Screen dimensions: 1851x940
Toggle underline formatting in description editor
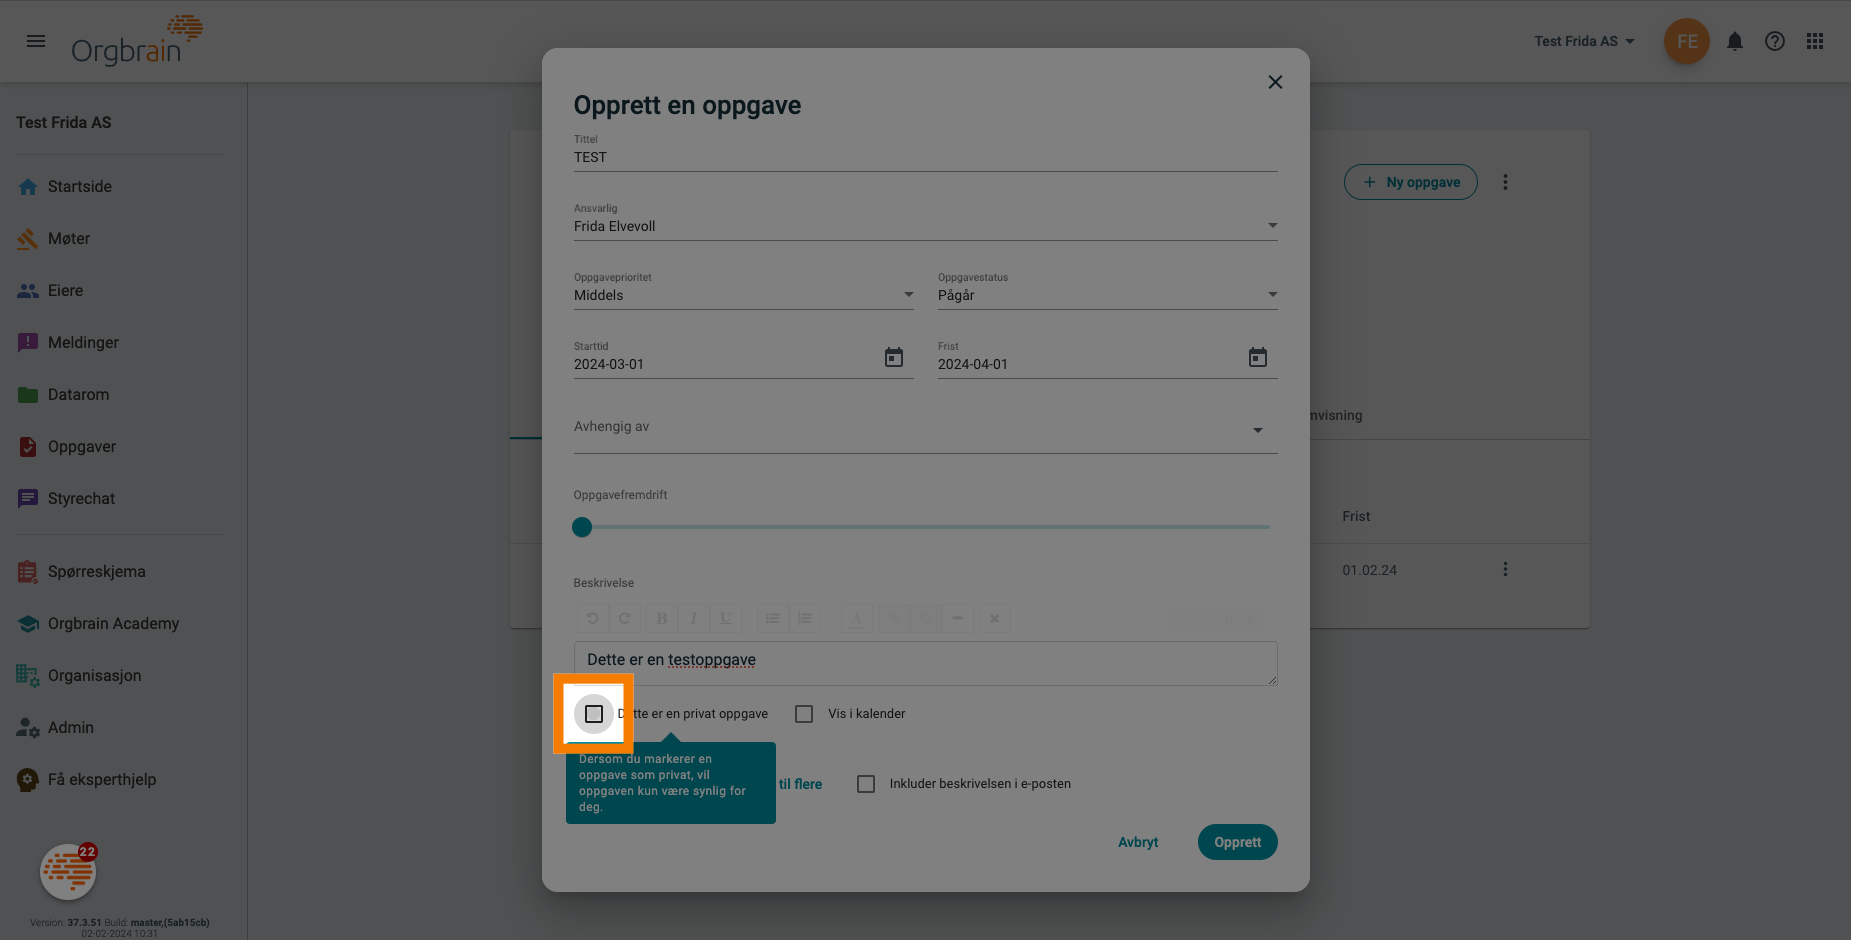point(725,618)
